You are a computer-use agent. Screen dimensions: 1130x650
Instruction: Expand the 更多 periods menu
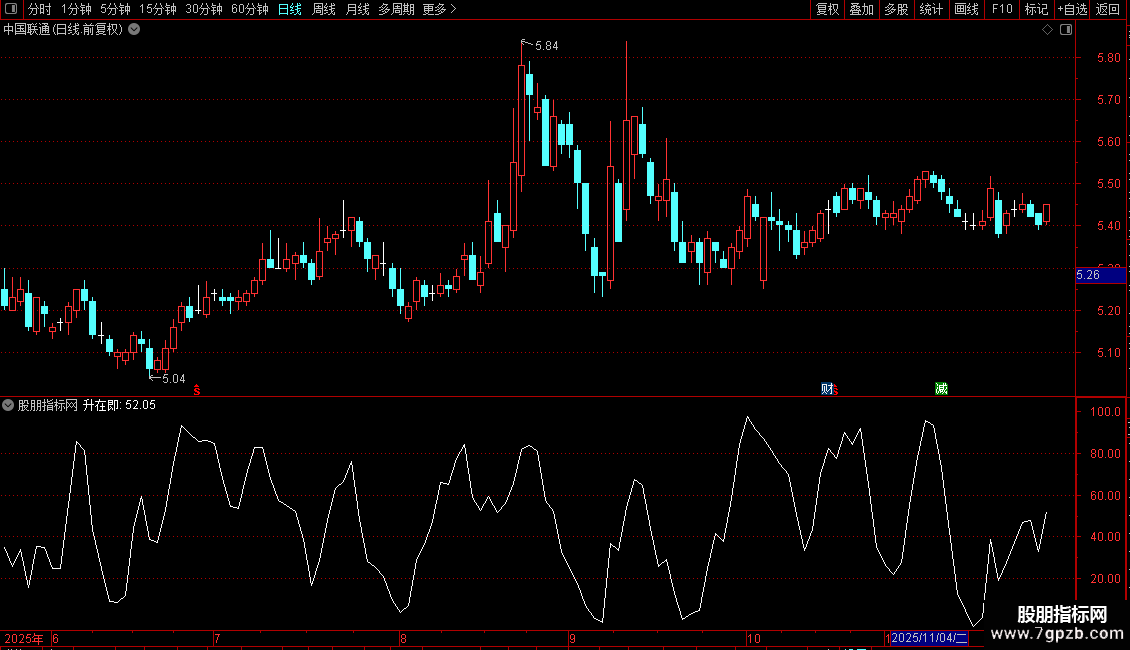click(x=439, y=9)
